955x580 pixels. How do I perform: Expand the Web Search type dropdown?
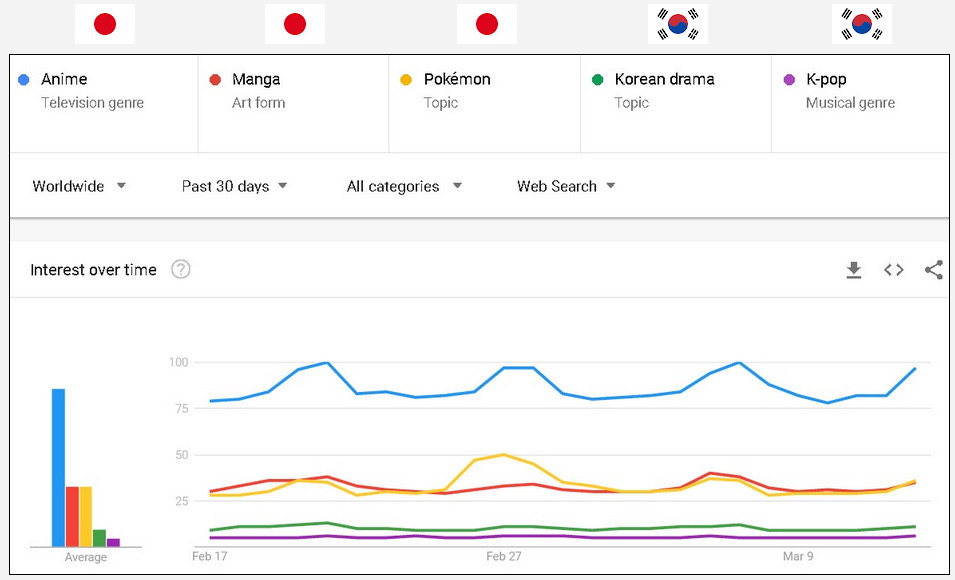click(566, 186)
